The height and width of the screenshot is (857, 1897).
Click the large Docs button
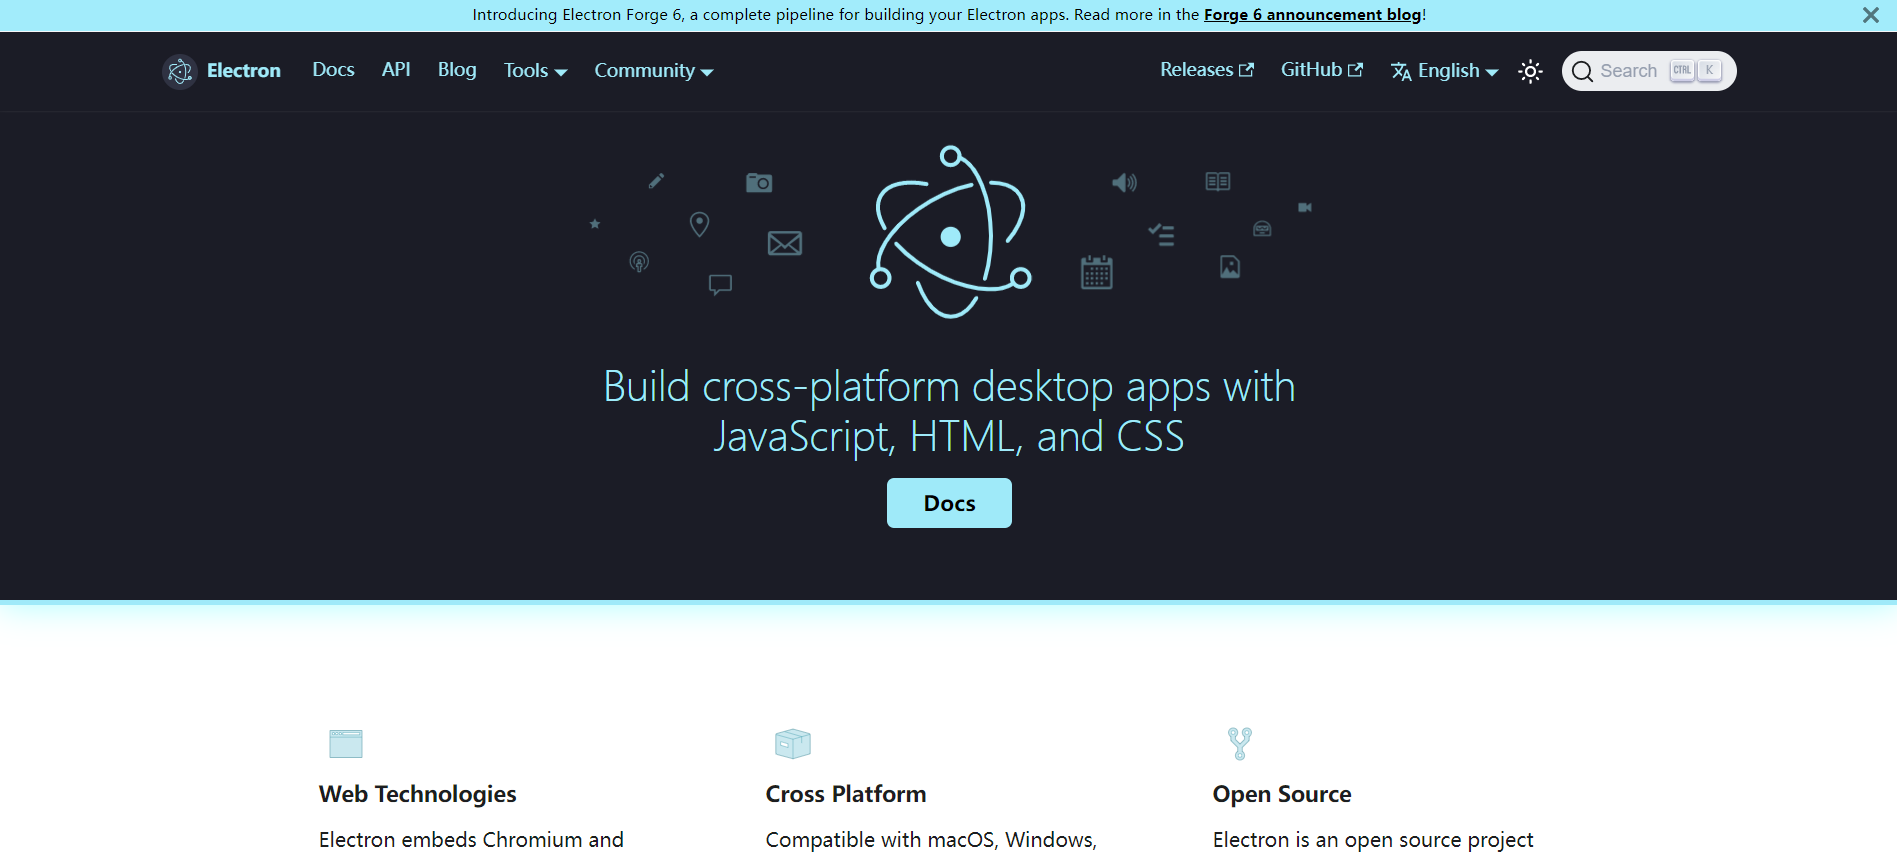pos(949,503)
